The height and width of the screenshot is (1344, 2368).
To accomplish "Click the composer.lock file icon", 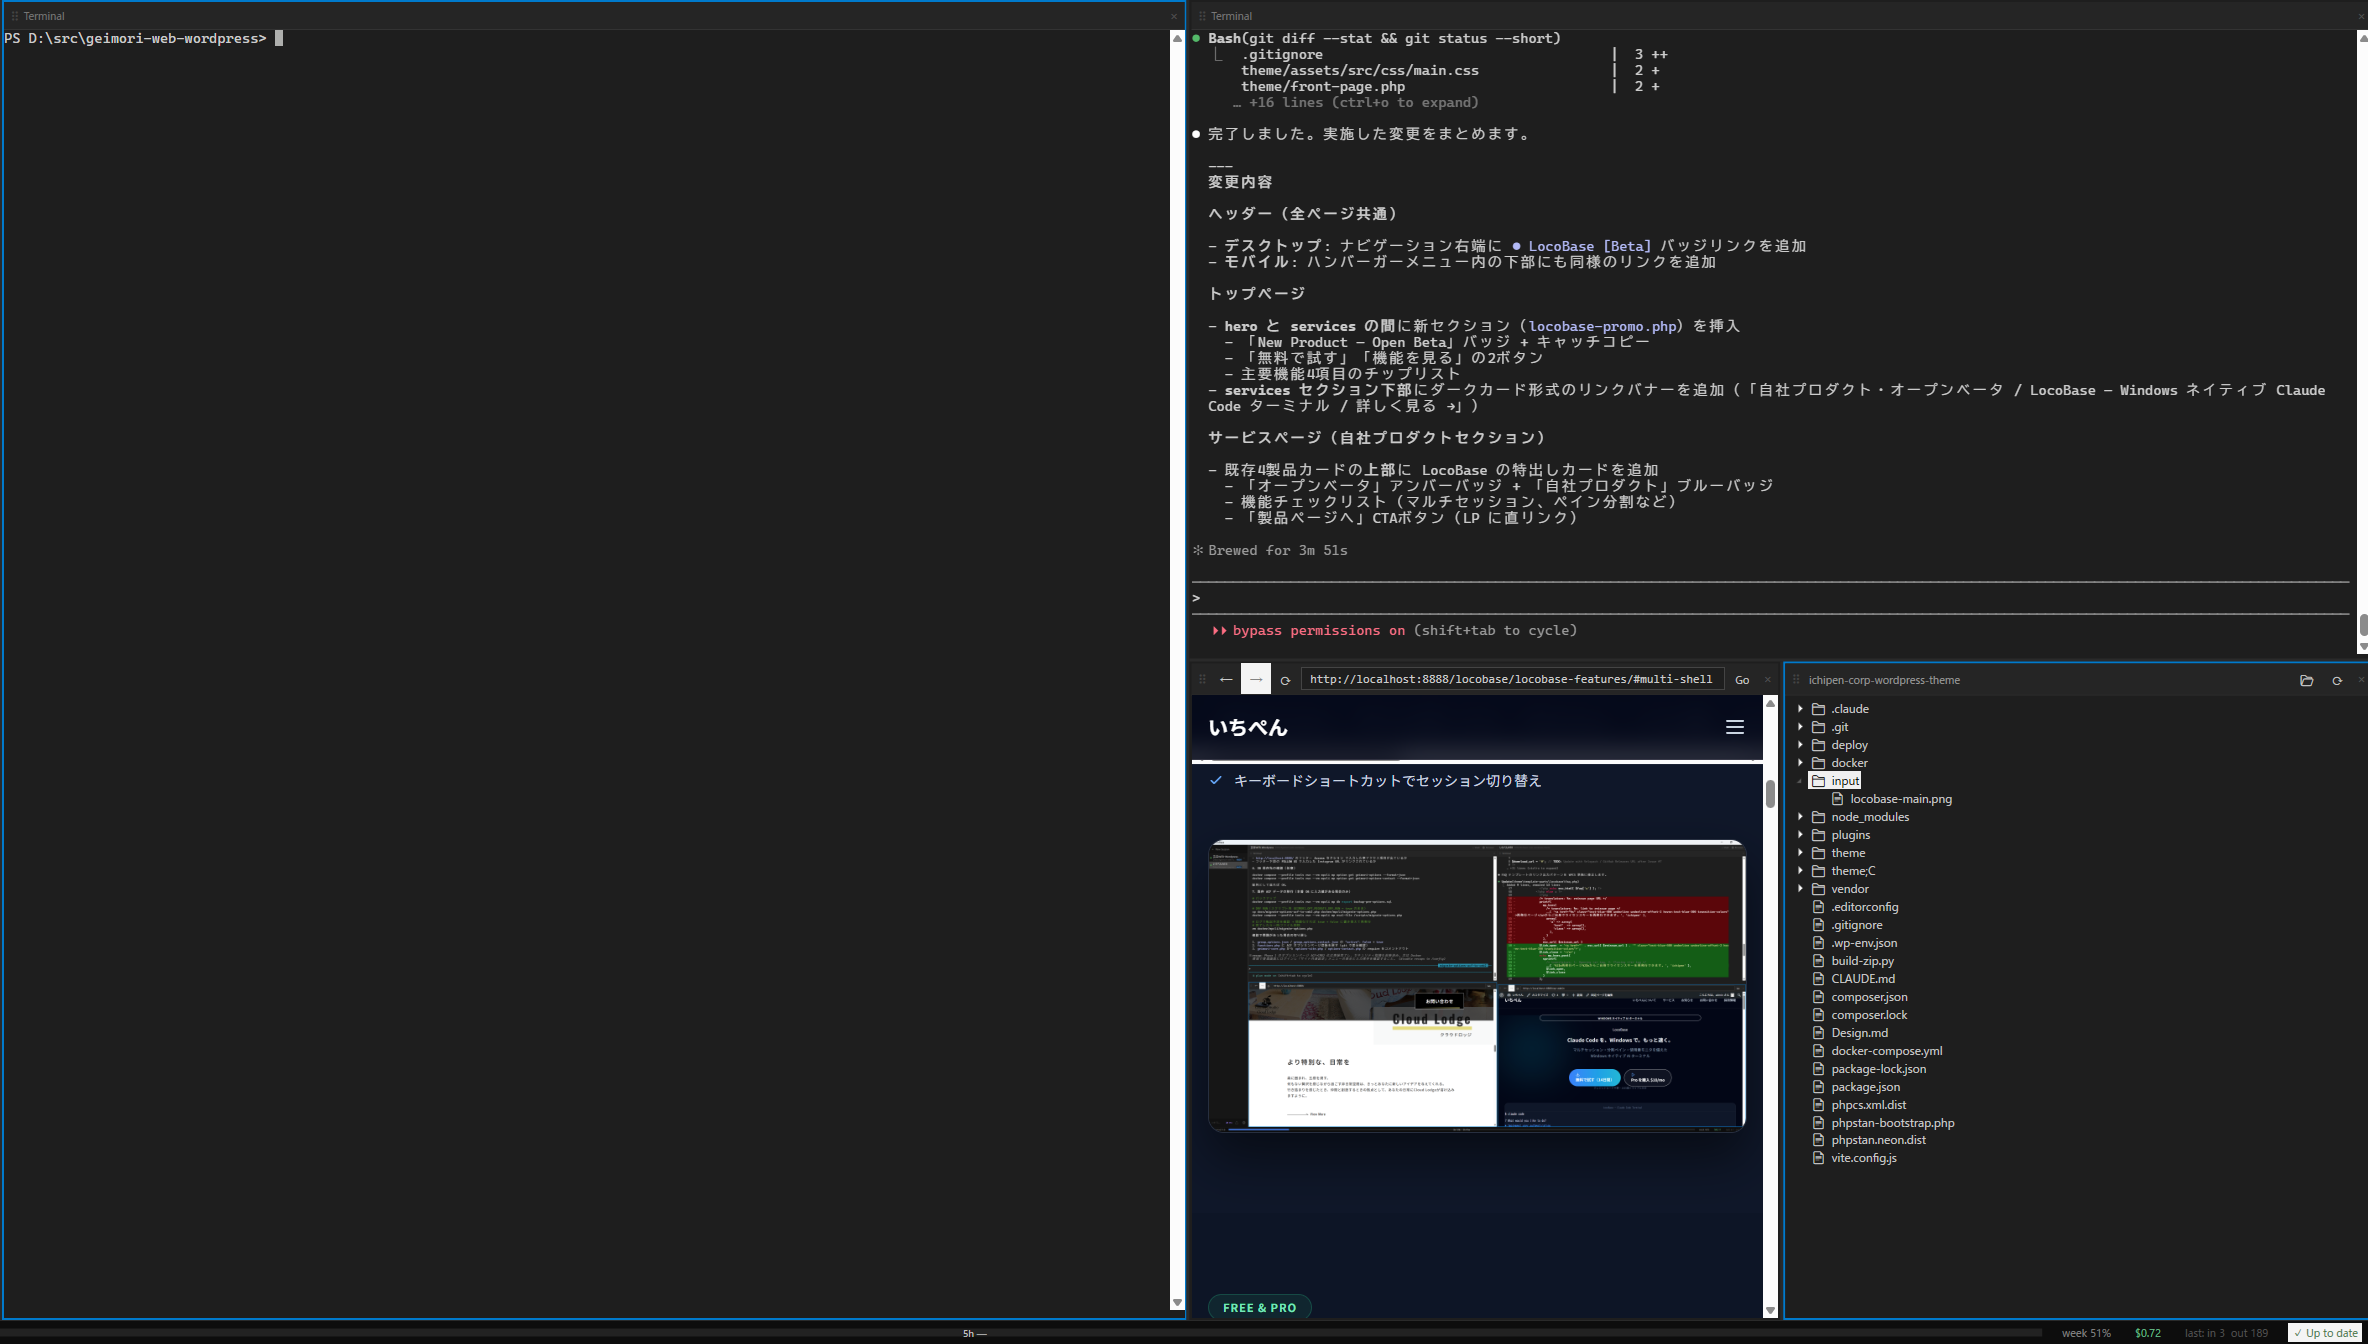I will [x=1819, y=1015].
